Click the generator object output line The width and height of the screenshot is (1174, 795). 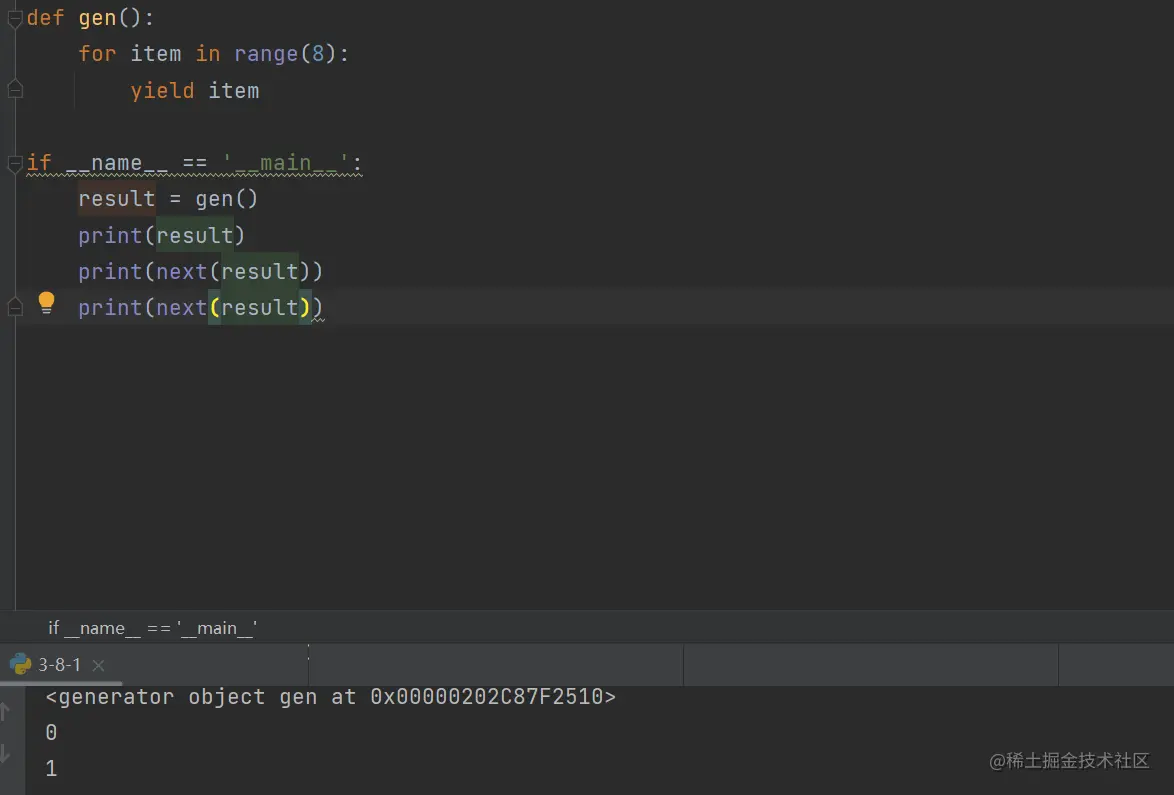click(330, 697)
